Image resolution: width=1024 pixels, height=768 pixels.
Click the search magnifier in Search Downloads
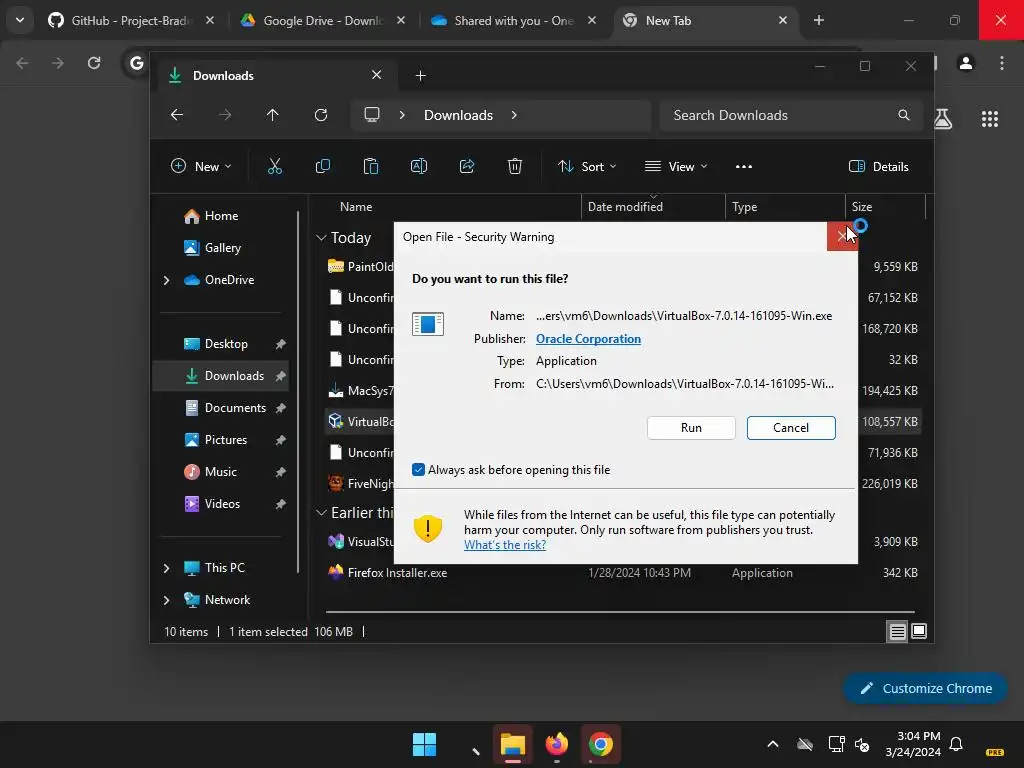pyautogui.click(x=904, y=115)
